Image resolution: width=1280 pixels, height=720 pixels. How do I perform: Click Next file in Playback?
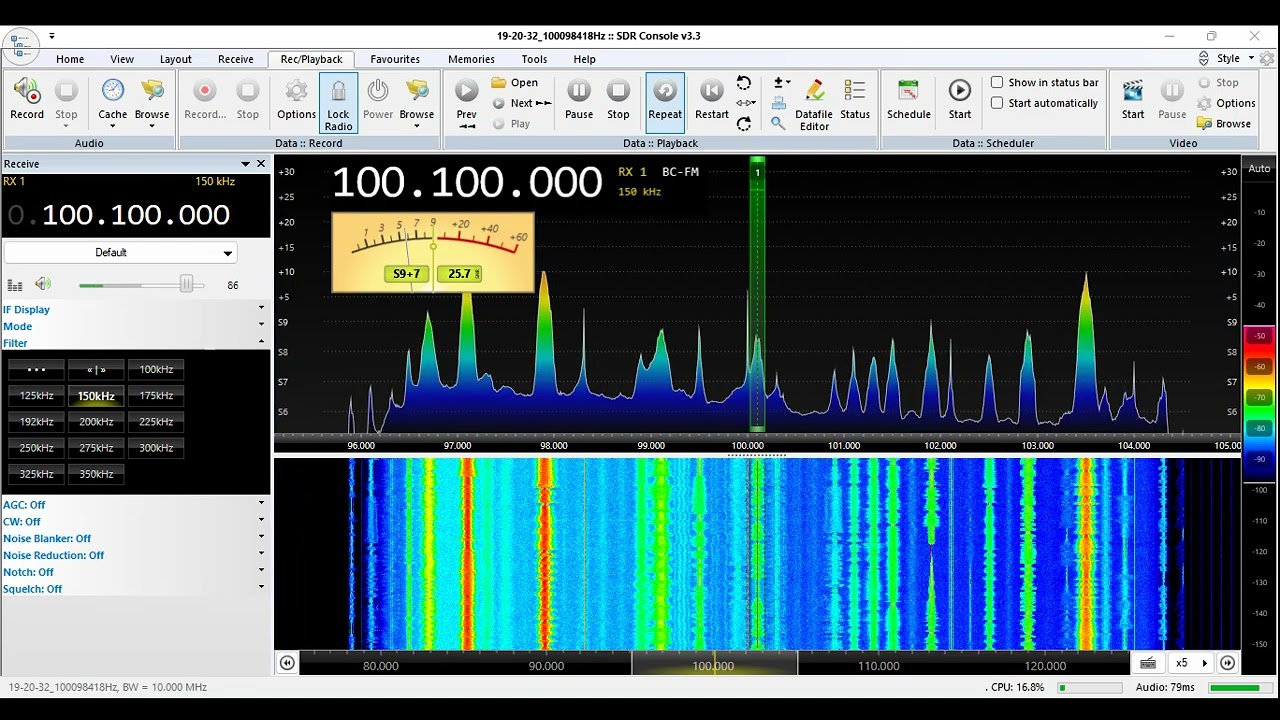tap(521, 103)
